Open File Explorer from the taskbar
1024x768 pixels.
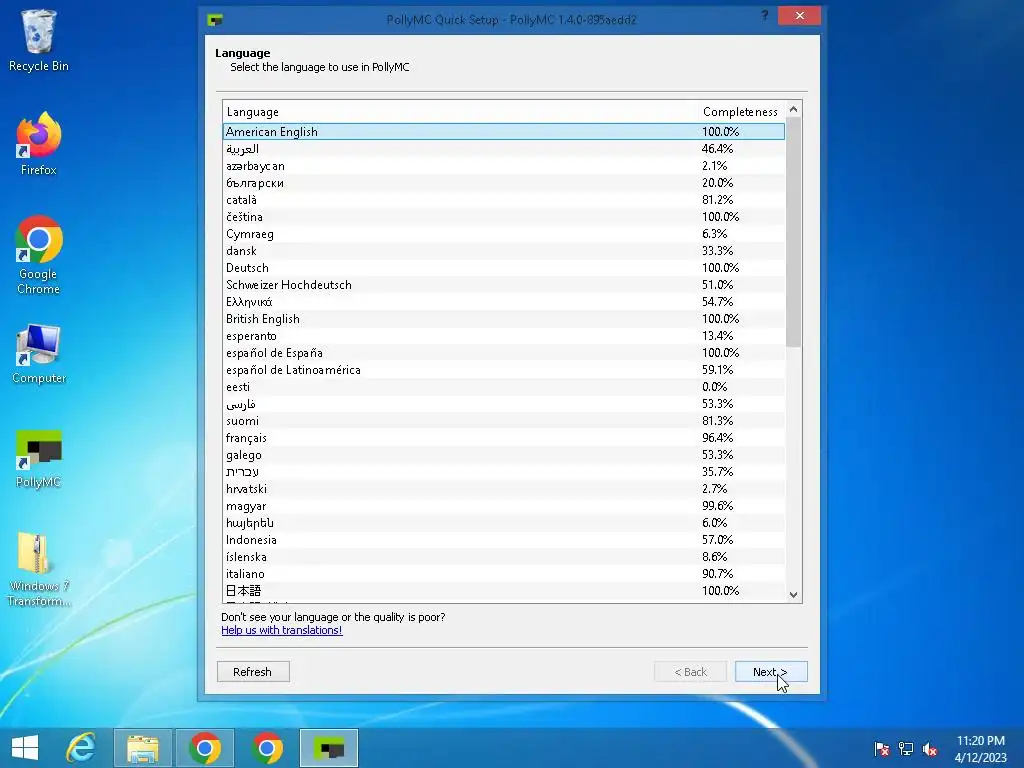(143, 748)
